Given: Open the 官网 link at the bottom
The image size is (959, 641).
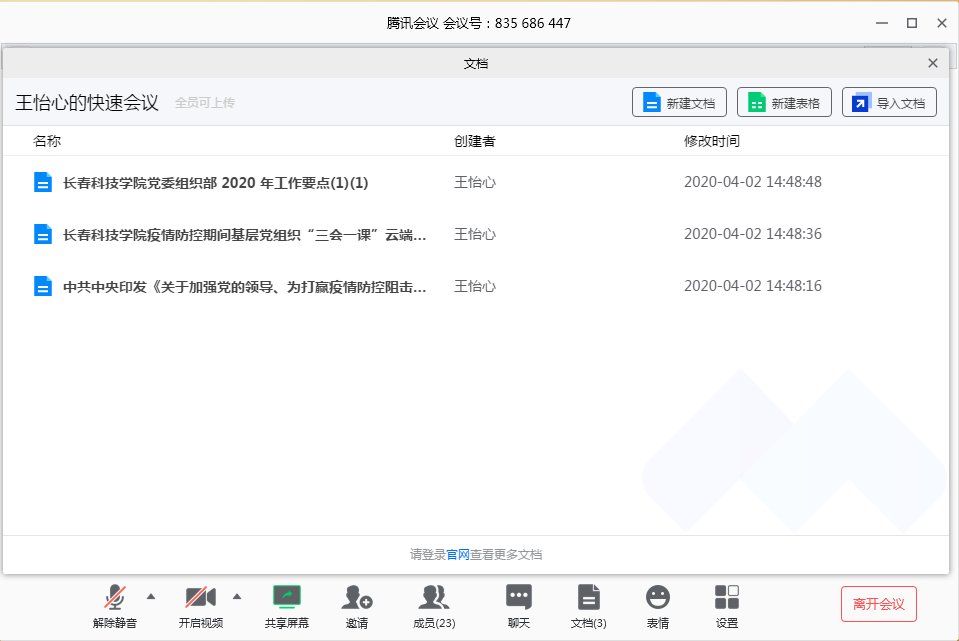Looking at the screenshot, I should 457,554.
